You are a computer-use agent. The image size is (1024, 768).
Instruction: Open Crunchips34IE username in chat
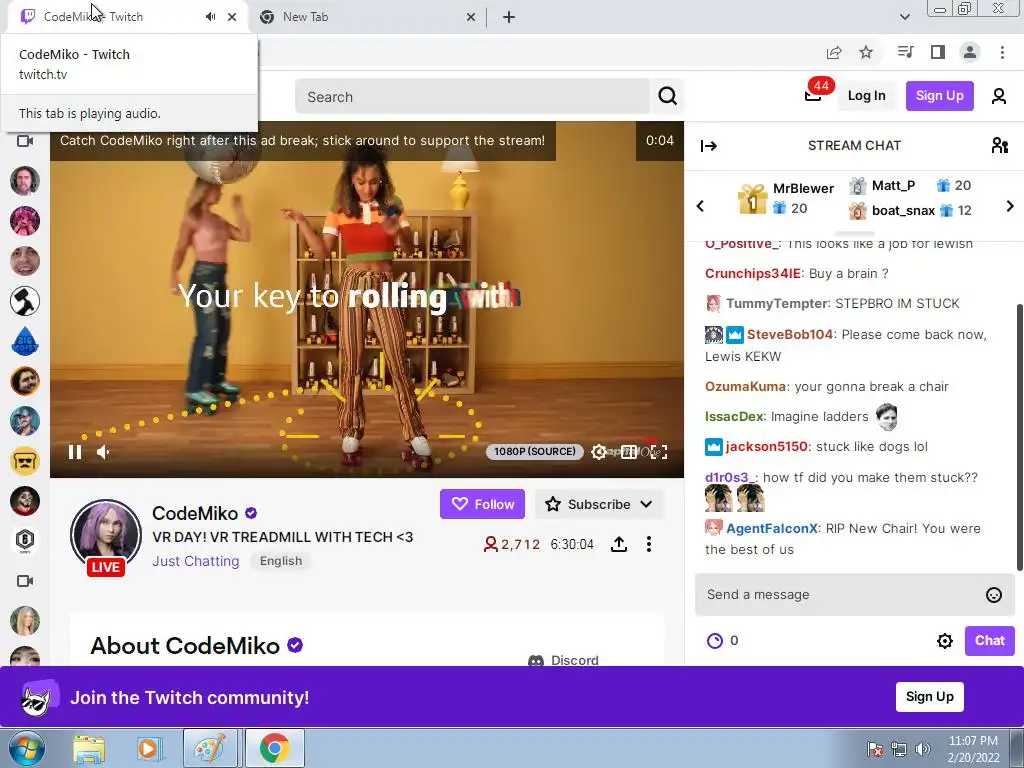752,274
